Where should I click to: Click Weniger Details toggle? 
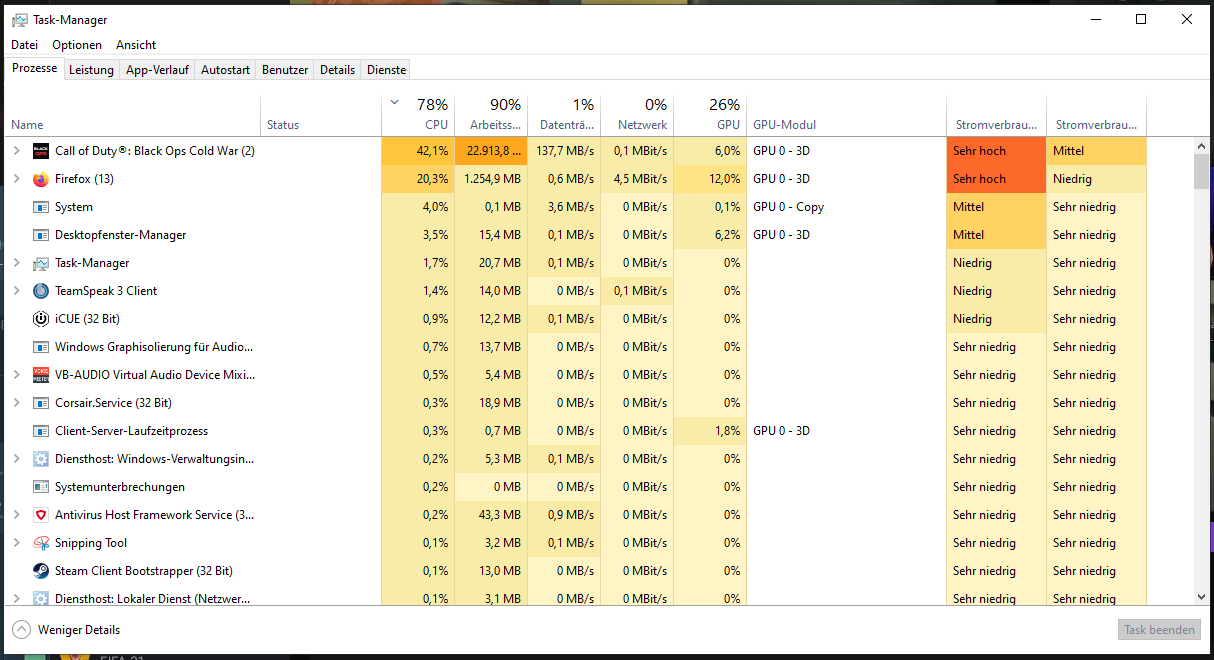66,630
